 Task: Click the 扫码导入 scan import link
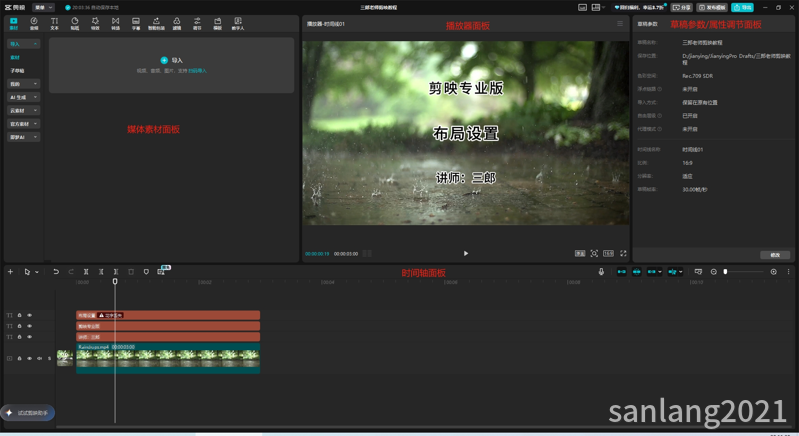[198, 71]
